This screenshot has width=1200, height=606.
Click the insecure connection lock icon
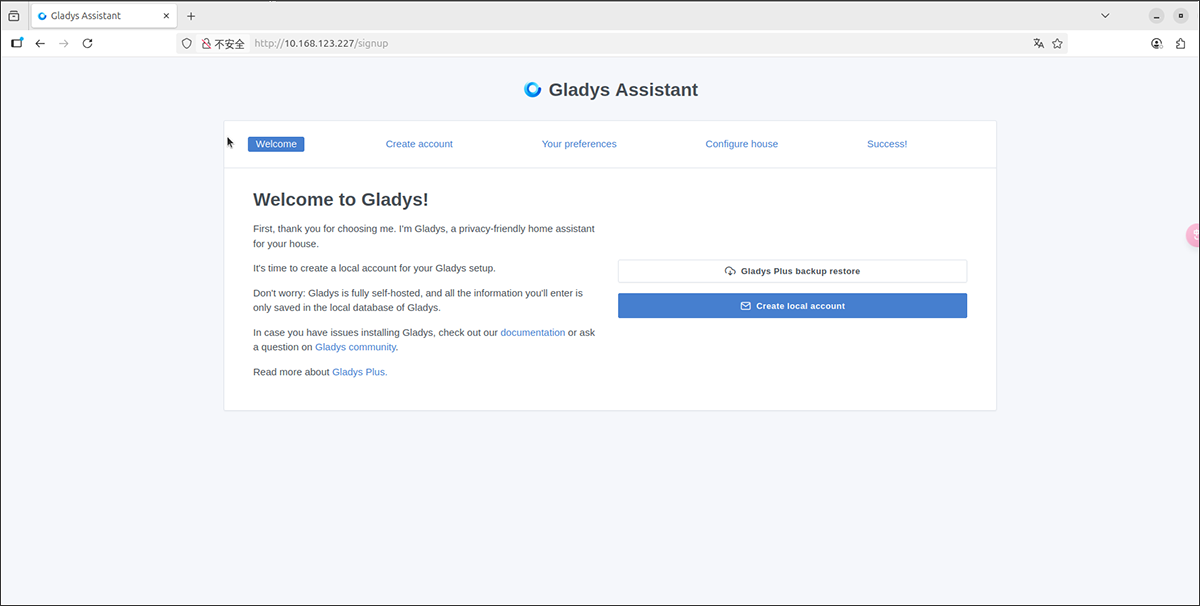pos(206,44)
